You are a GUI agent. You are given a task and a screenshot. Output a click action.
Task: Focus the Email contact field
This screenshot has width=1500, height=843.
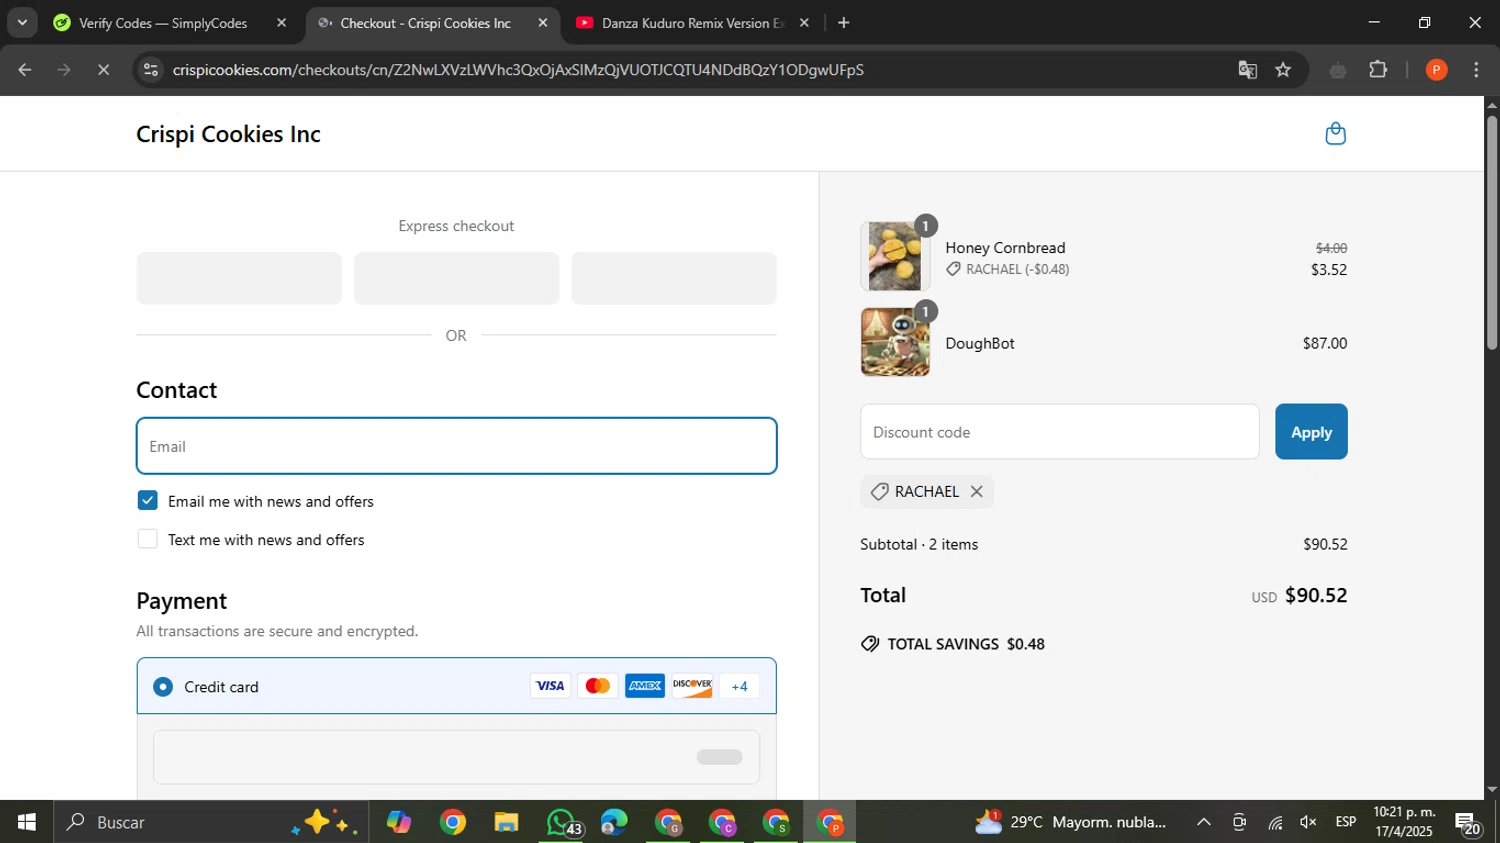coord(456,446)
